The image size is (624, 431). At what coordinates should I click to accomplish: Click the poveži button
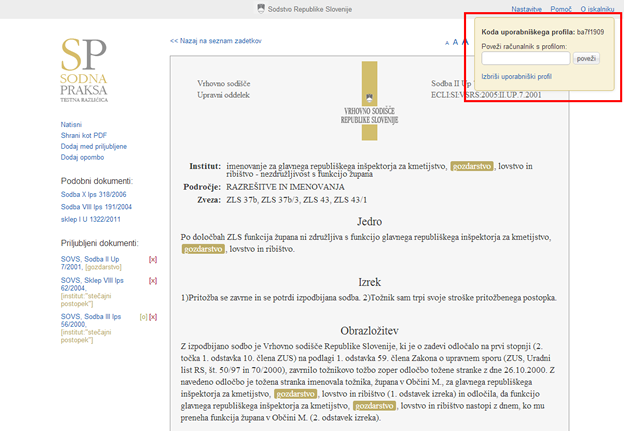coord(586,59)
